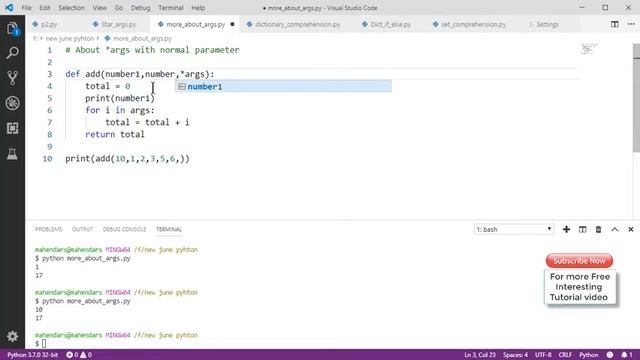Open notifications bell in status bar

[627, 355]
